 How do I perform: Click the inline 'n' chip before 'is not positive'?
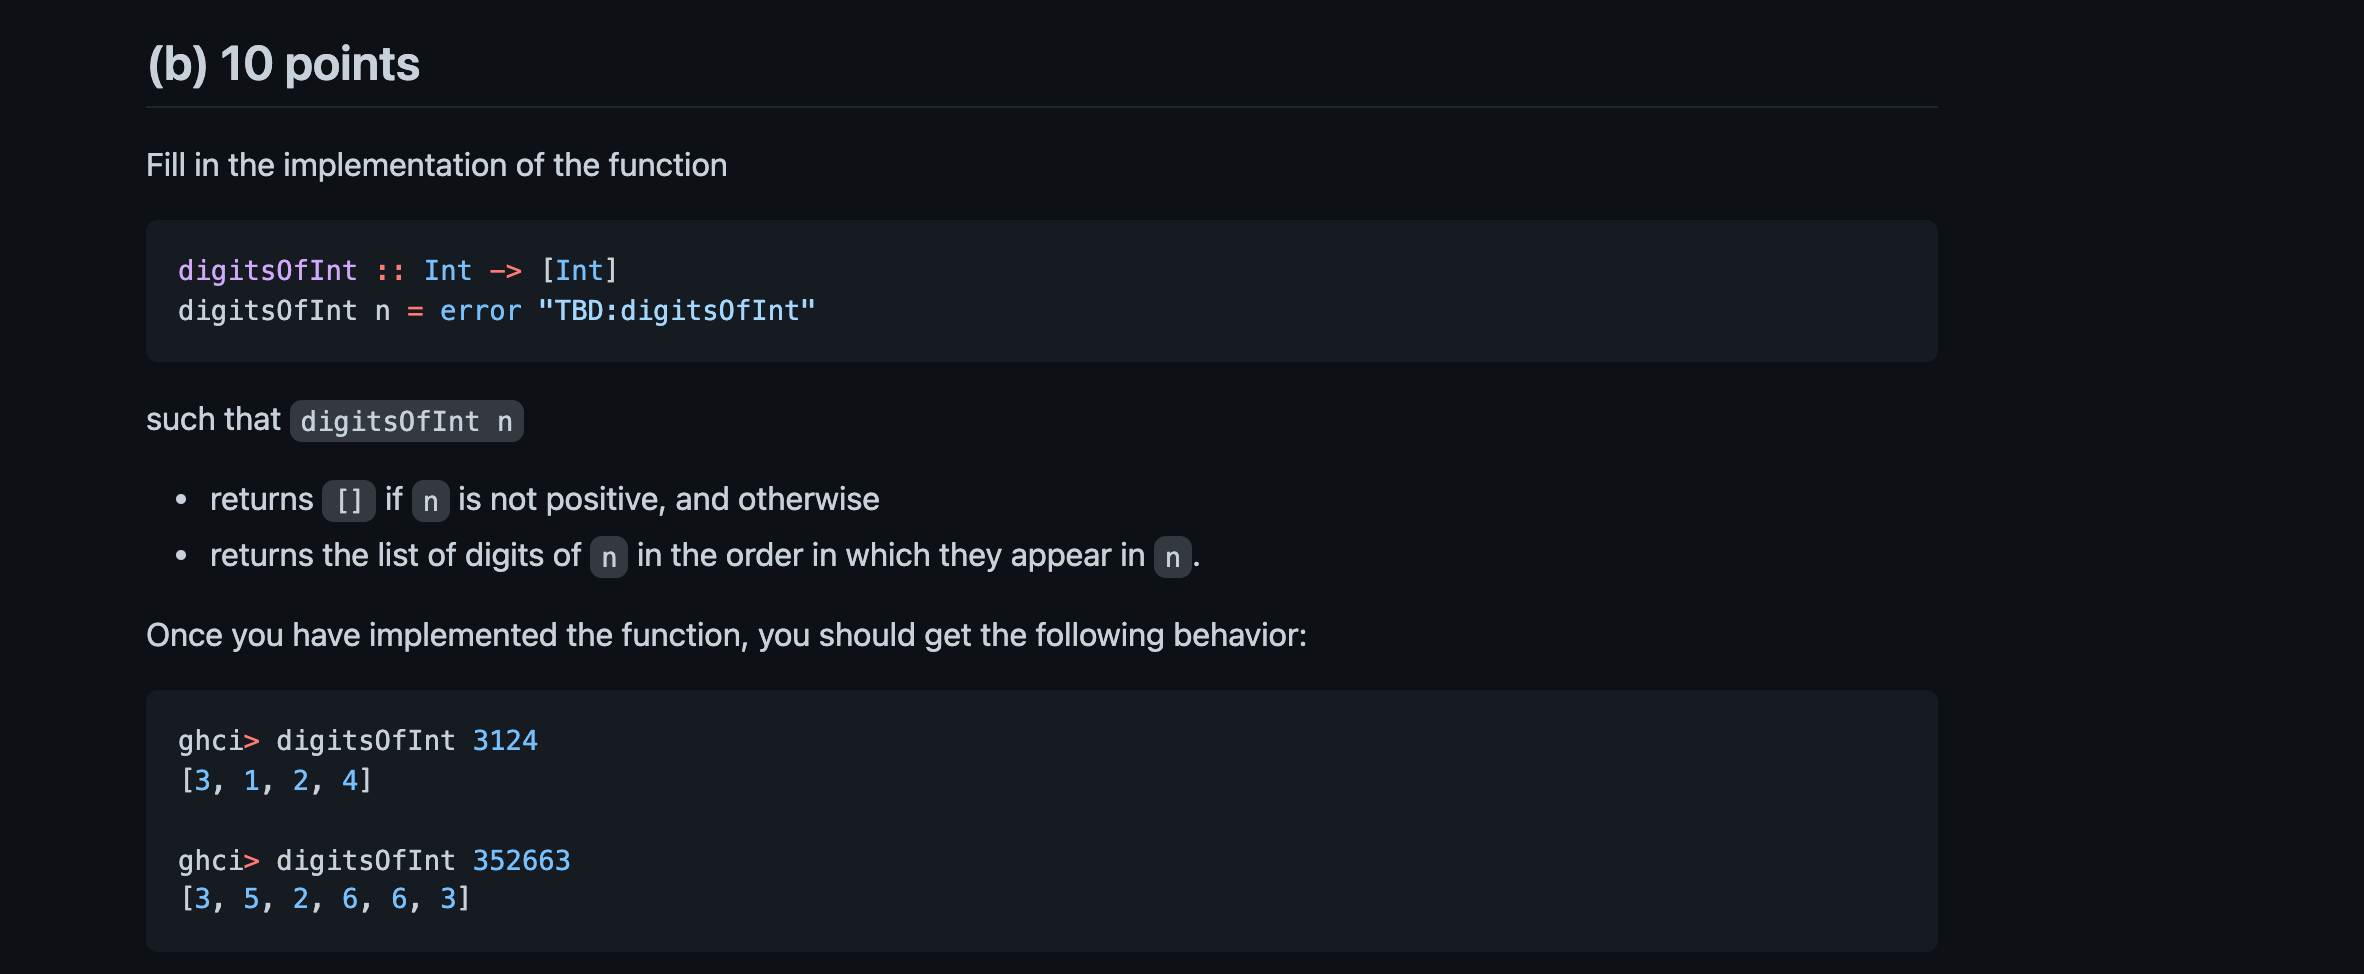(x=431, y=500)
